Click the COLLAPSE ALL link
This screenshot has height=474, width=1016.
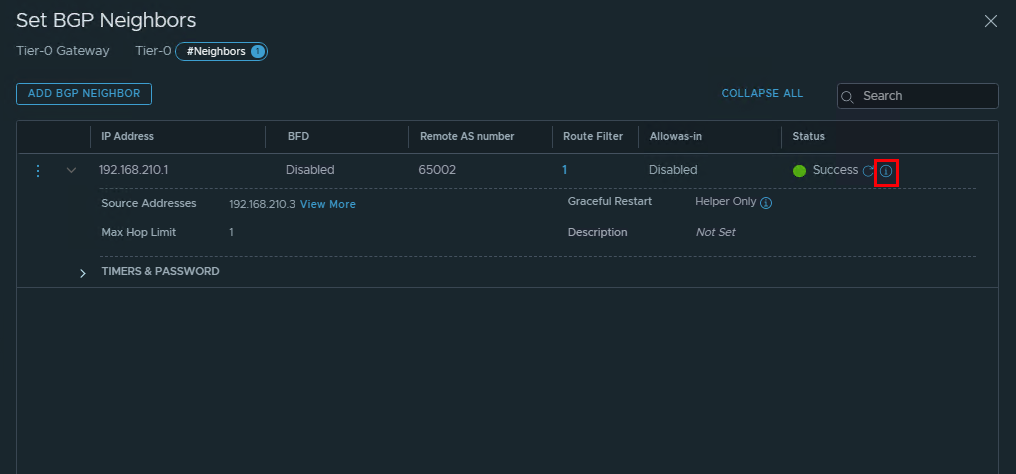tap(762, 93)
